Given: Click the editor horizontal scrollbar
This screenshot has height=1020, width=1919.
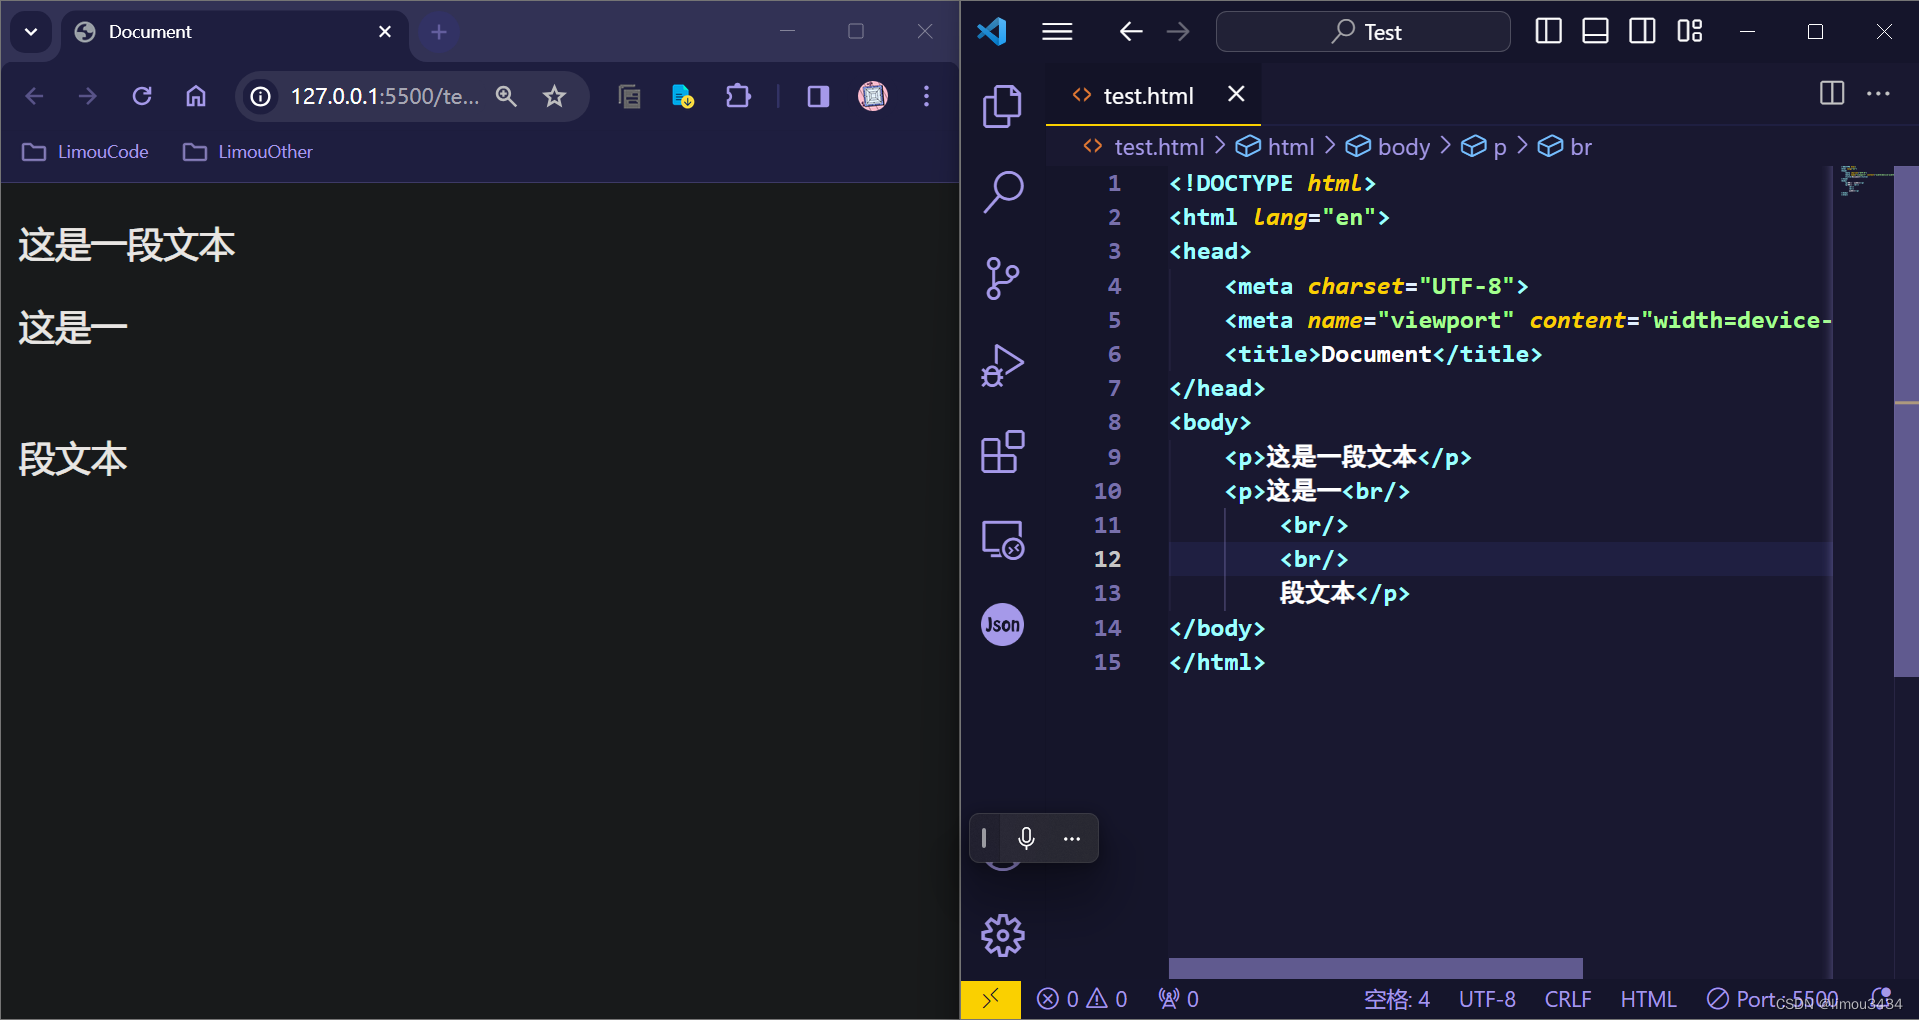Looking at the screenshot, I should 1376,968.
